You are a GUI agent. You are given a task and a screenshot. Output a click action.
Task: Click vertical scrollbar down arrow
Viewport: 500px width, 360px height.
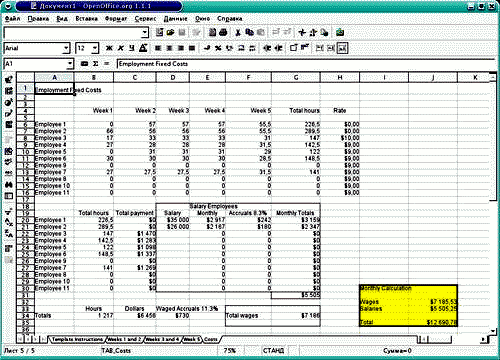[x=493, y=331]
